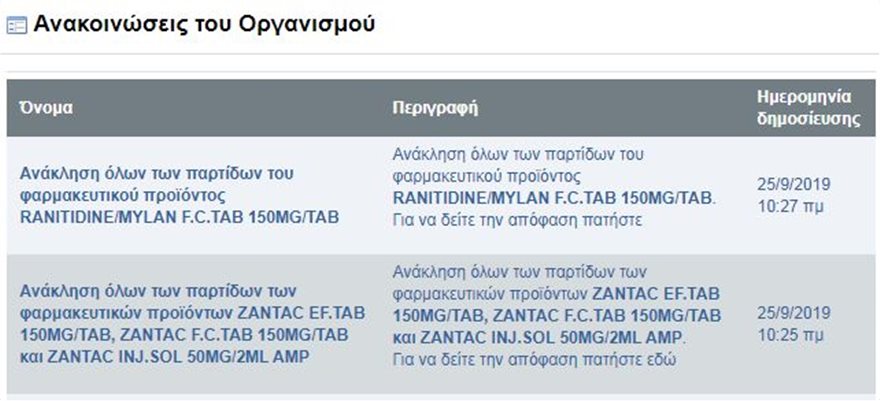Click ZANTAC INJ.SOL 50MG/2ML AMP line in the Όνομα column

pos(164,357)
